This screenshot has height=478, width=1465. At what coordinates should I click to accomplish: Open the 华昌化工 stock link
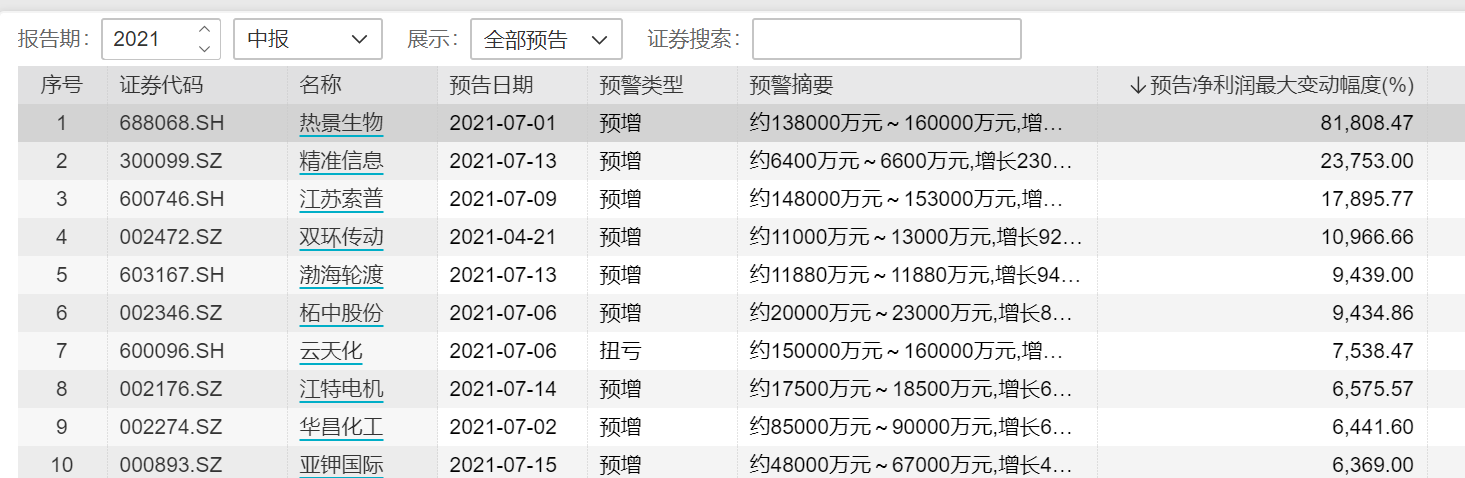coord(341,427)
